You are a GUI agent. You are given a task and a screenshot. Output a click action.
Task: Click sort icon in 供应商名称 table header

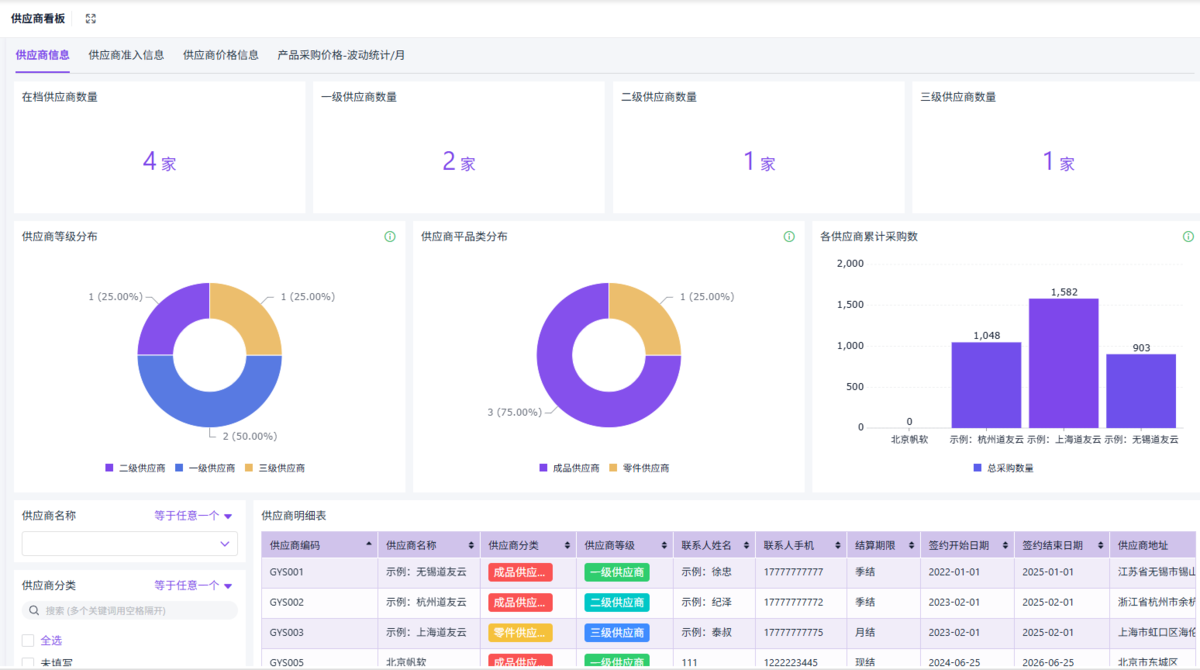(x=471, y=546)
